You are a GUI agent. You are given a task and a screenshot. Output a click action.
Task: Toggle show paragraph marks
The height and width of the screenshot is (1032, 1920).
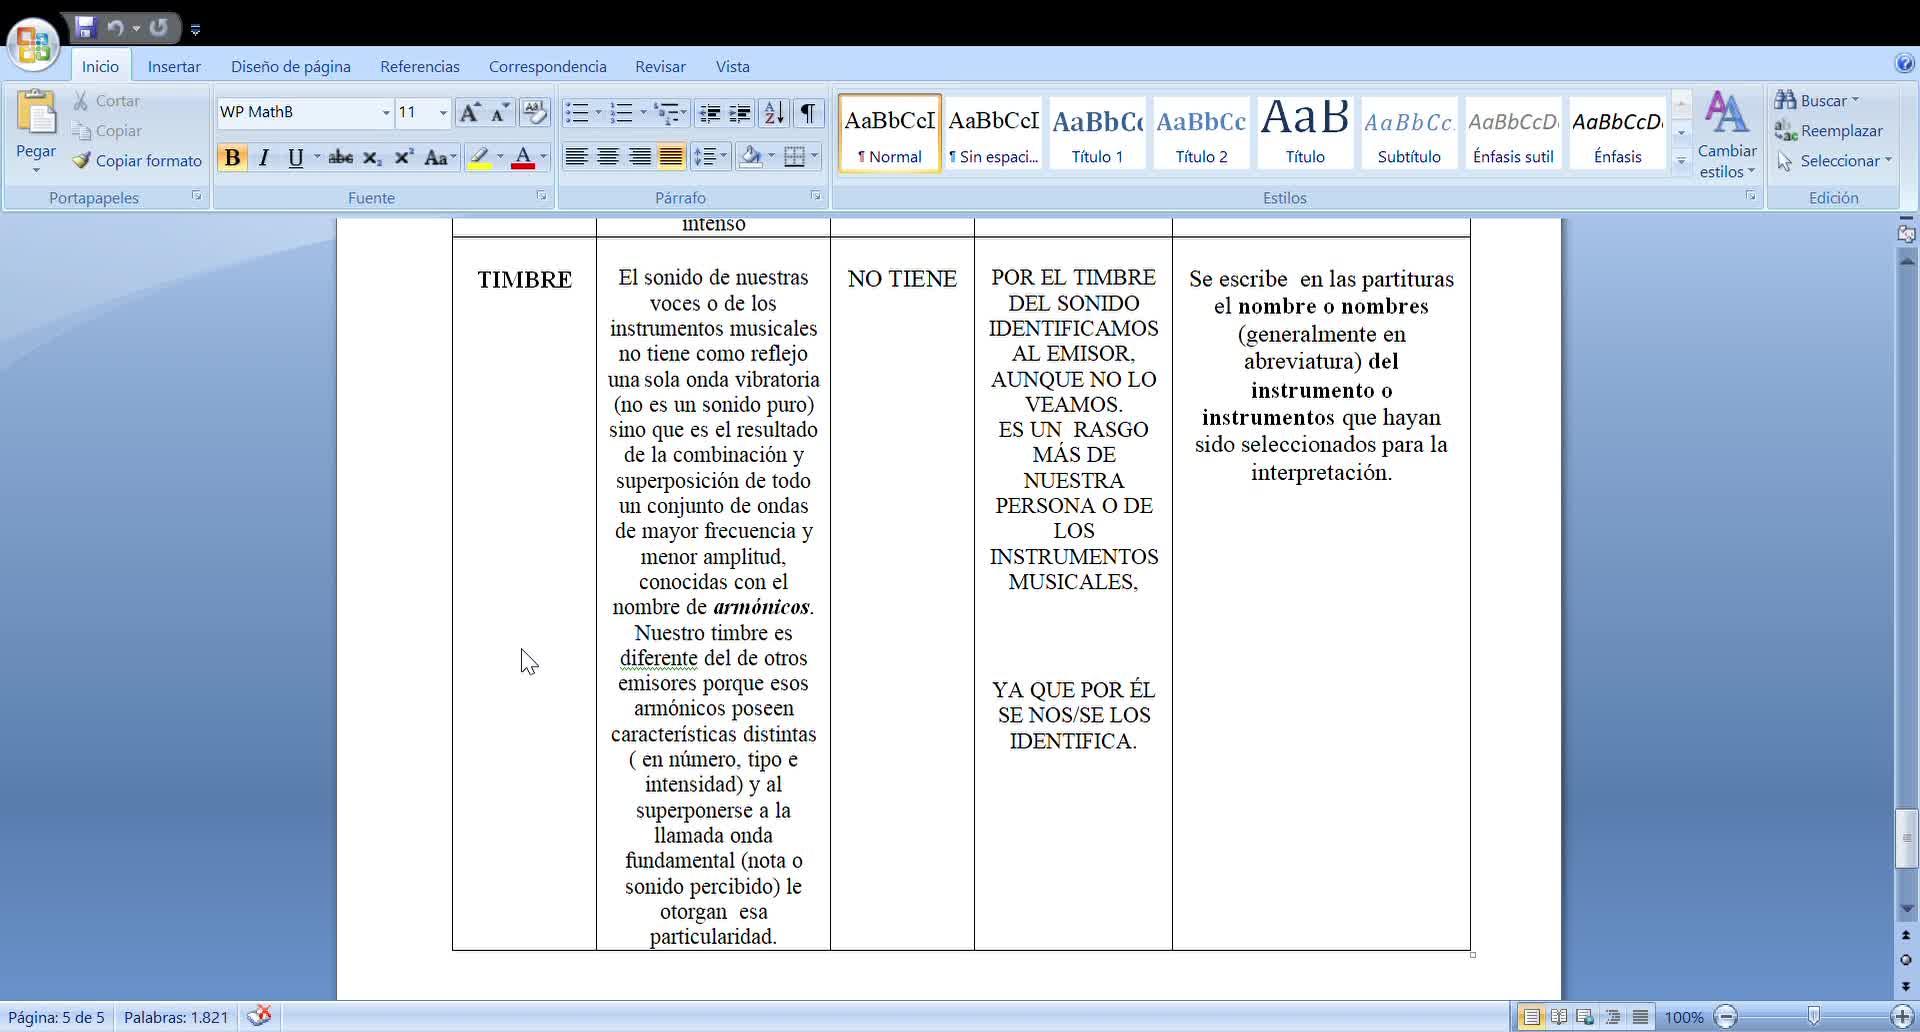(x=807, y=113)
